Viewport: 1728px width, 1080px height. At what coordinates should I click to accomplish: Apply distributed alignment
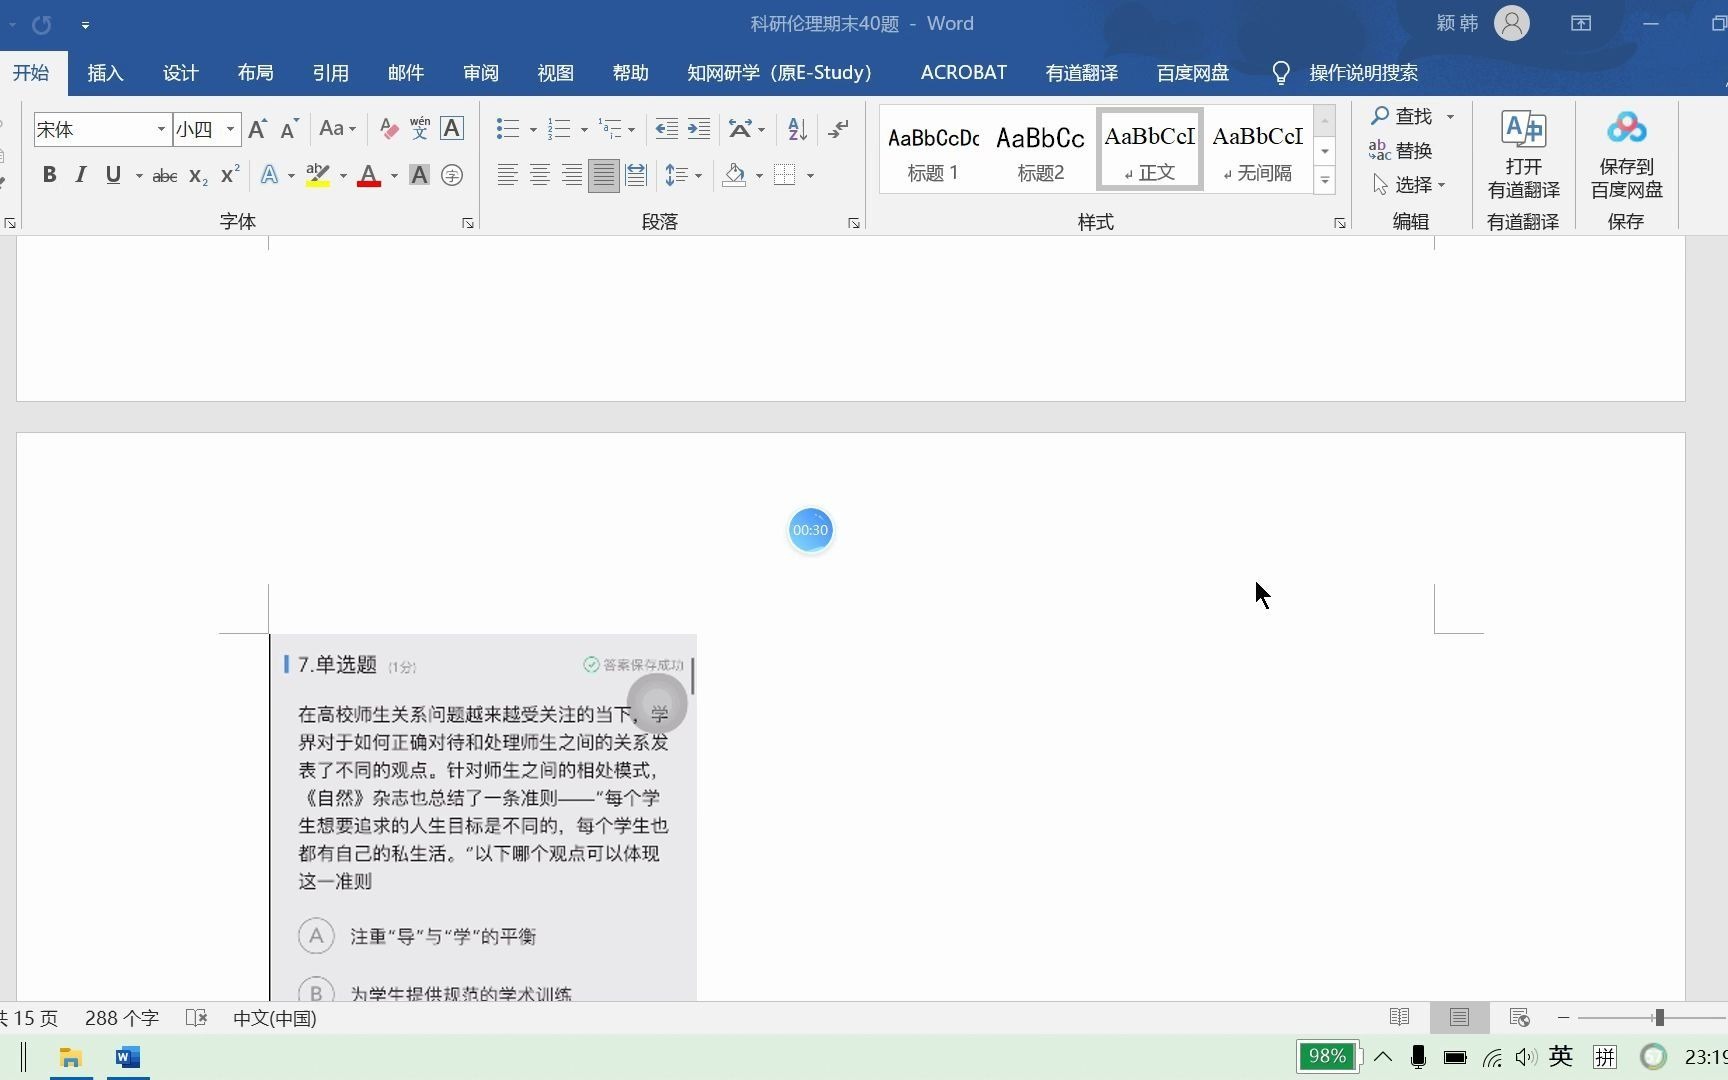point(636,175)
